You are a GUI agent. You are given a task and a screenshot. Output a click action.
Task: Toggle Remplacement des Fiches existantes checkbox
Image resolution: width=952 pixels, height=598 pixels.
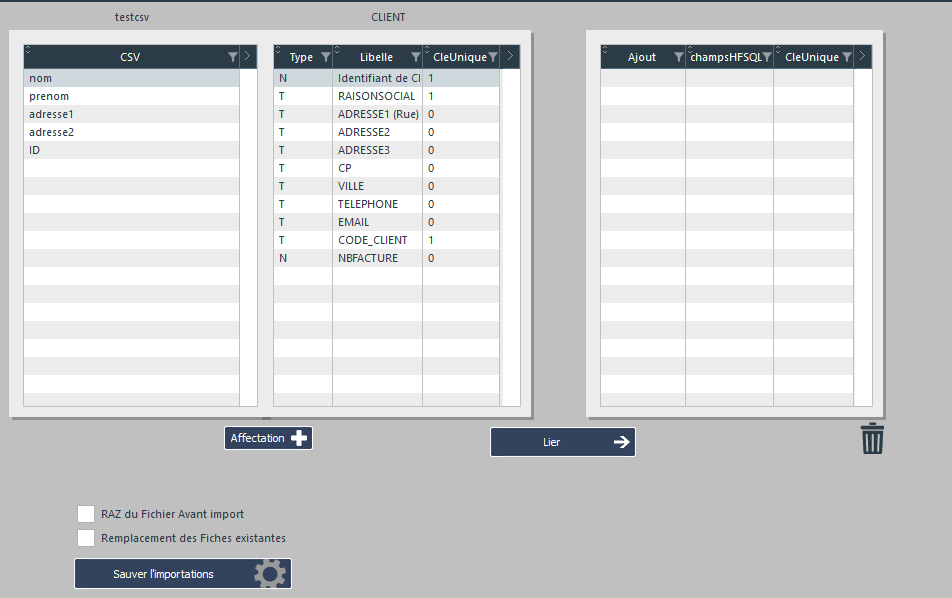[x=86, y=538]
